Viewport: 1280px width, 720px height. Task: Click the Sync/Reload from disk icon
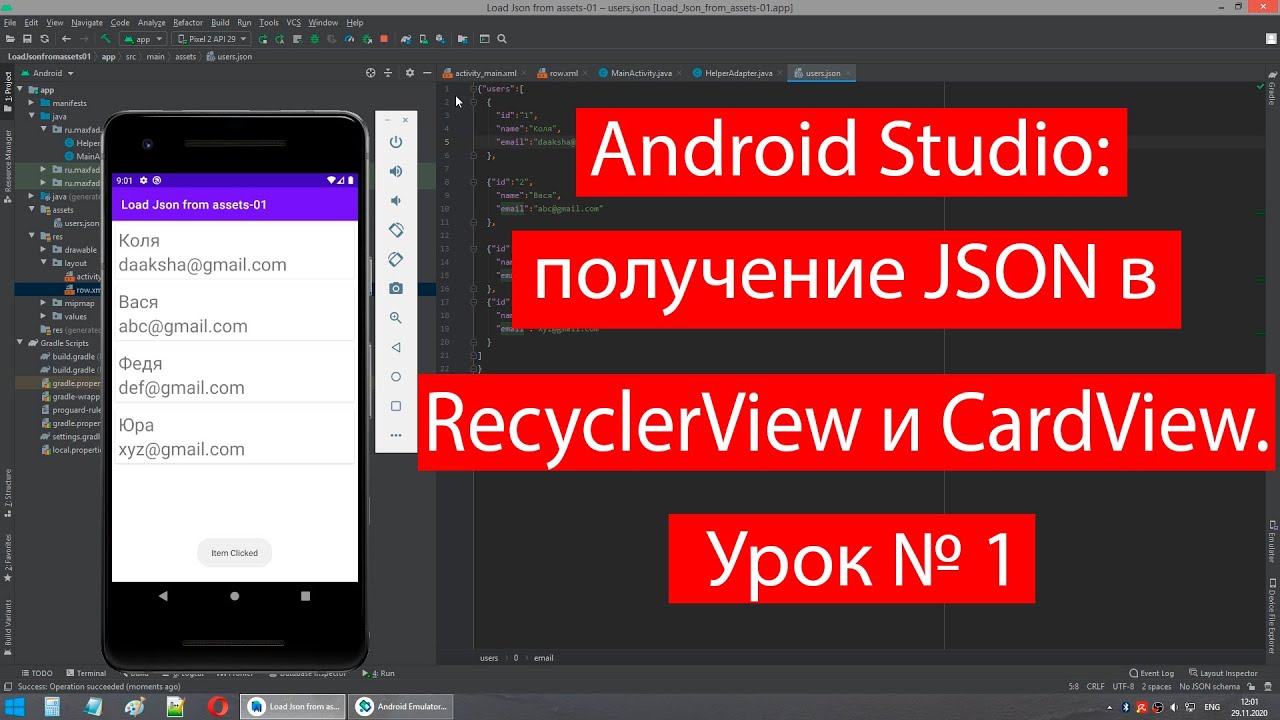[x=45, y=39]
